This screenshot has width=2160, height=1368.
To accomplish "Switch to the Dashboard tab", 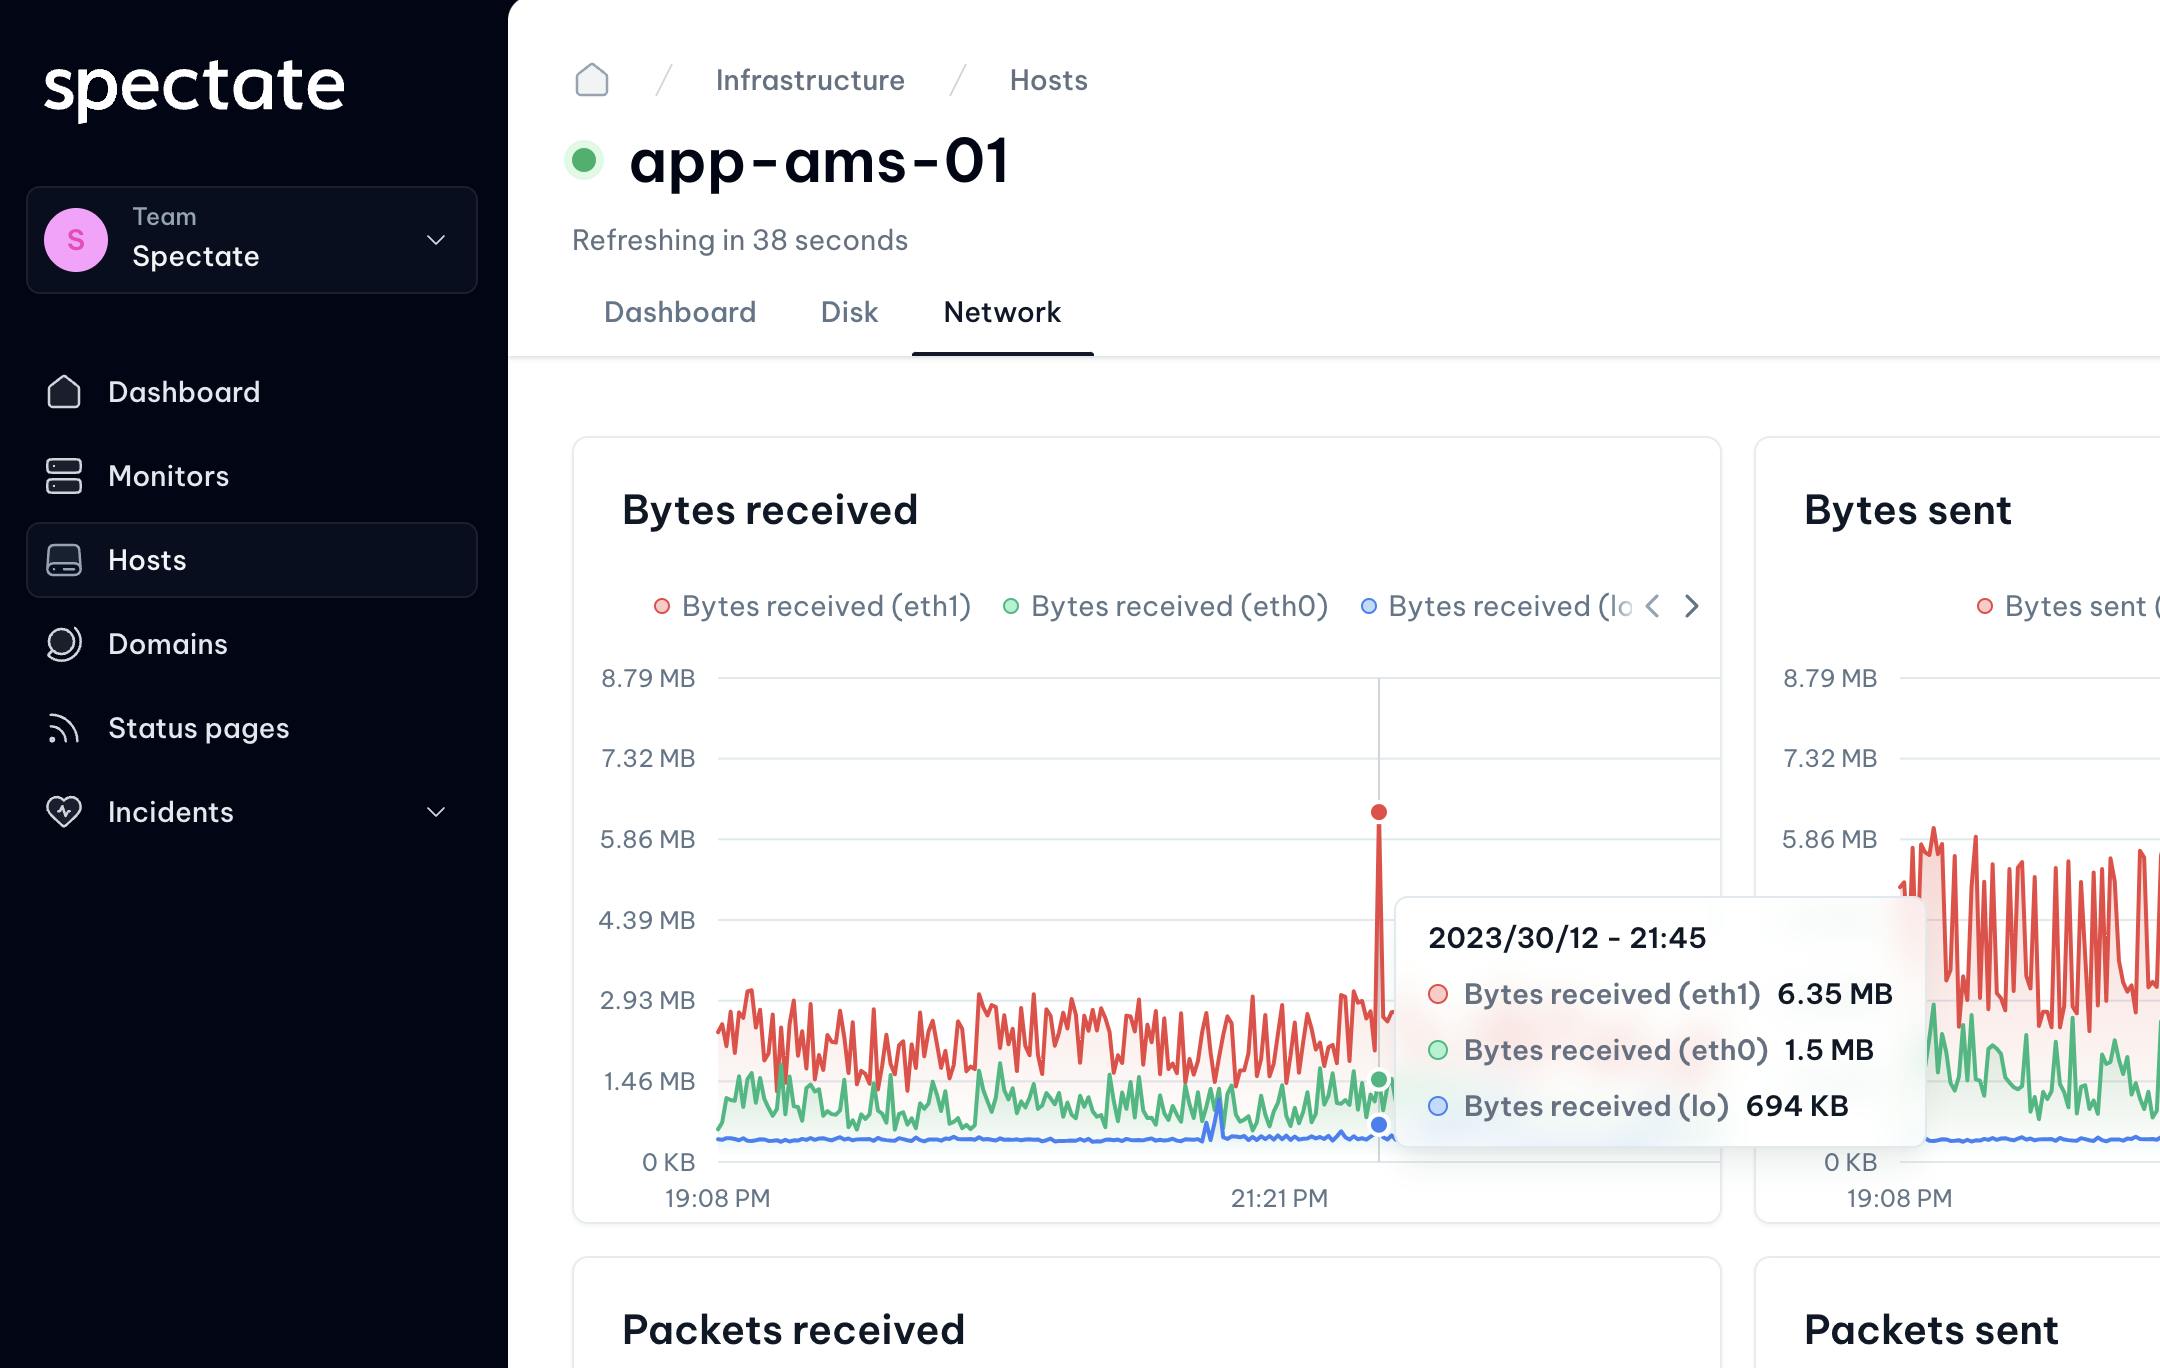I will point(680,312).
